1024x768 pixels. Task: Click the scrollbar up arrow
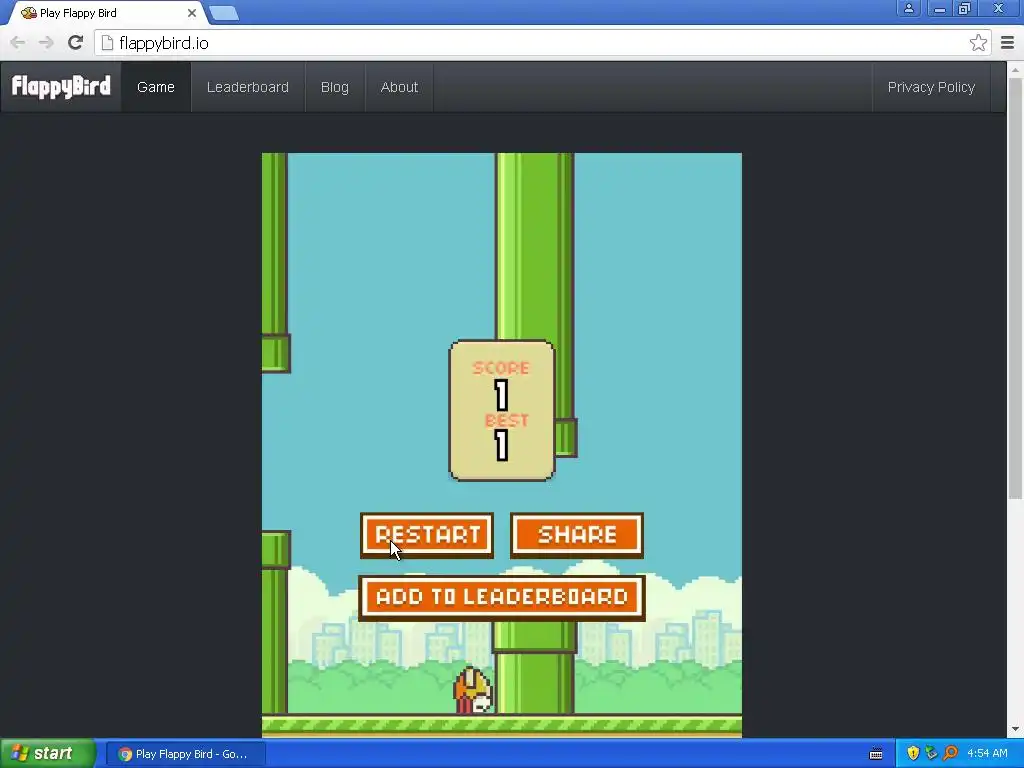[1015, 69]
